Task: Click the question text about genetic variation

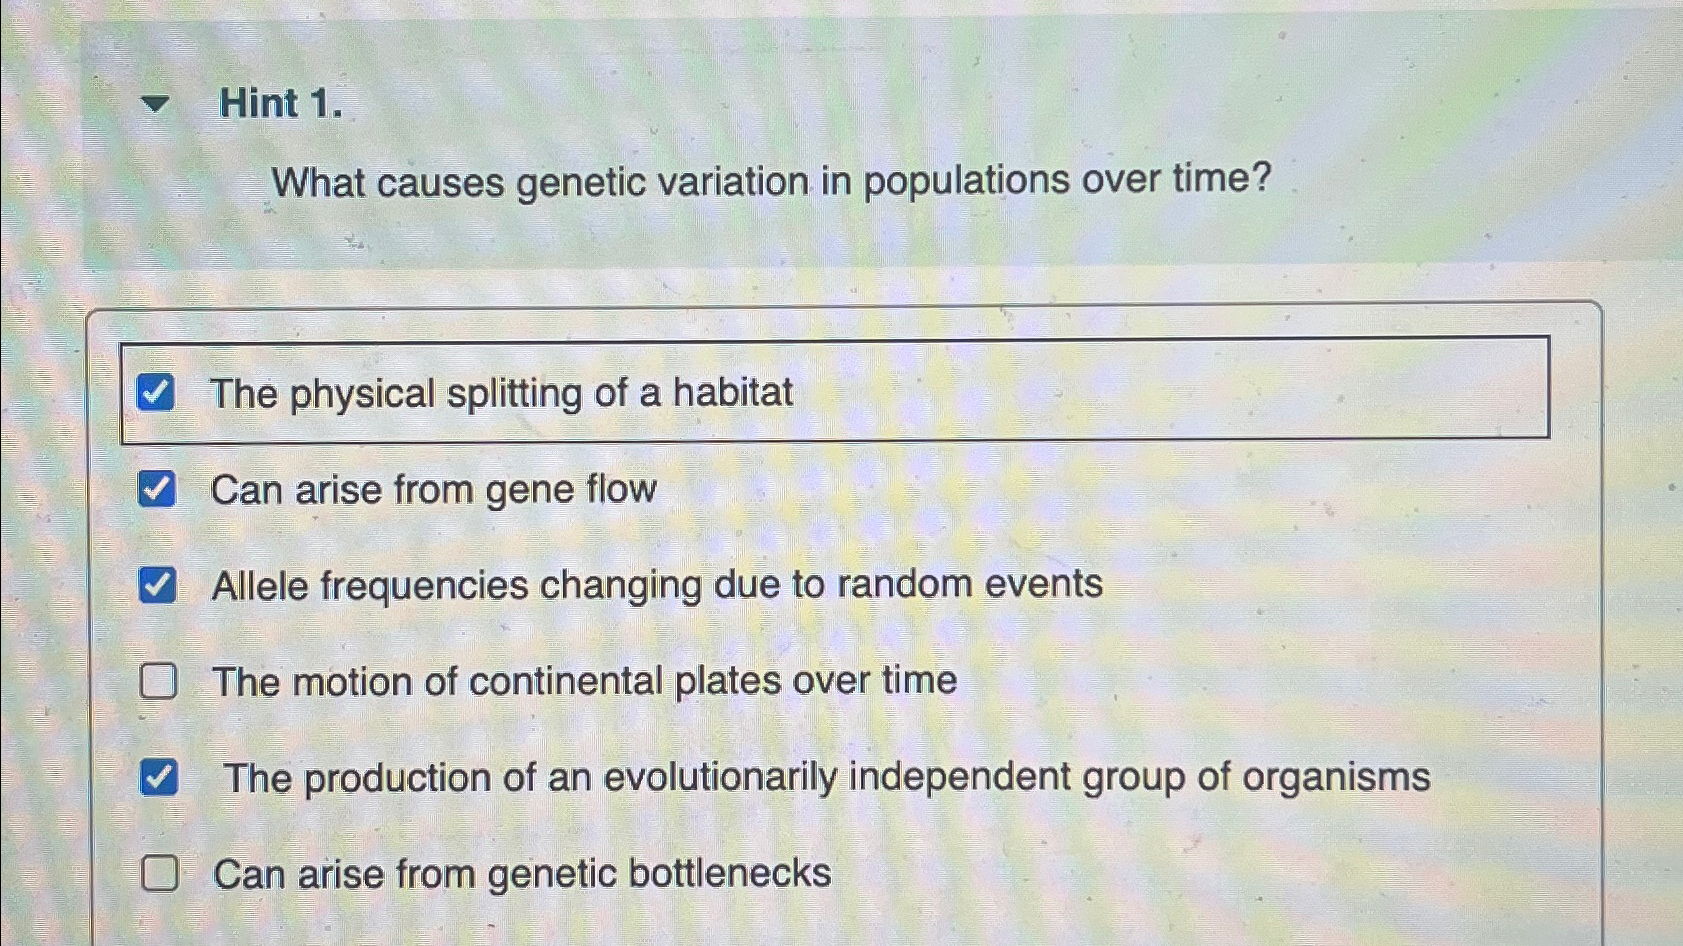Action: [x=770, y=182]
